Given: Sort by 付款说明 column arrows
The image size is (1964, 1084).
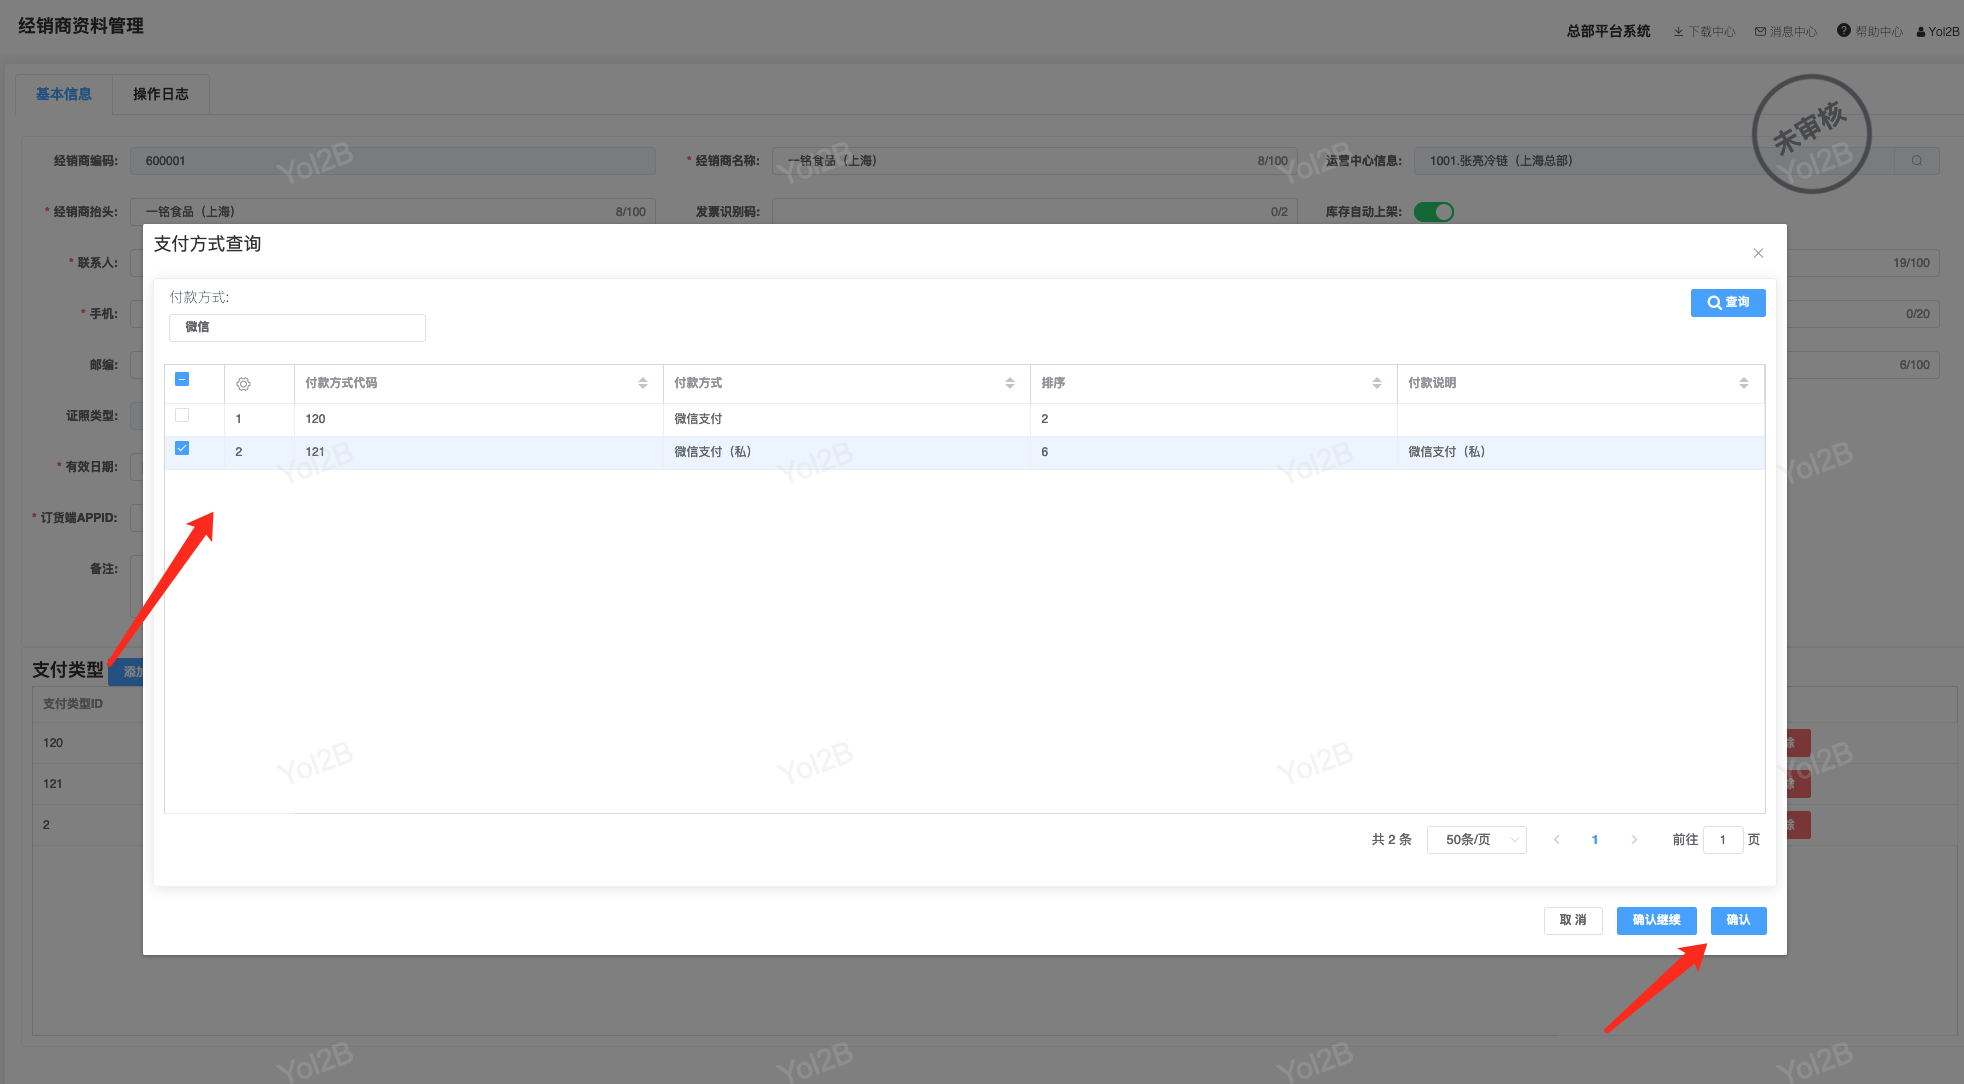Looking at the screenshot, I should coord(1744,383).
